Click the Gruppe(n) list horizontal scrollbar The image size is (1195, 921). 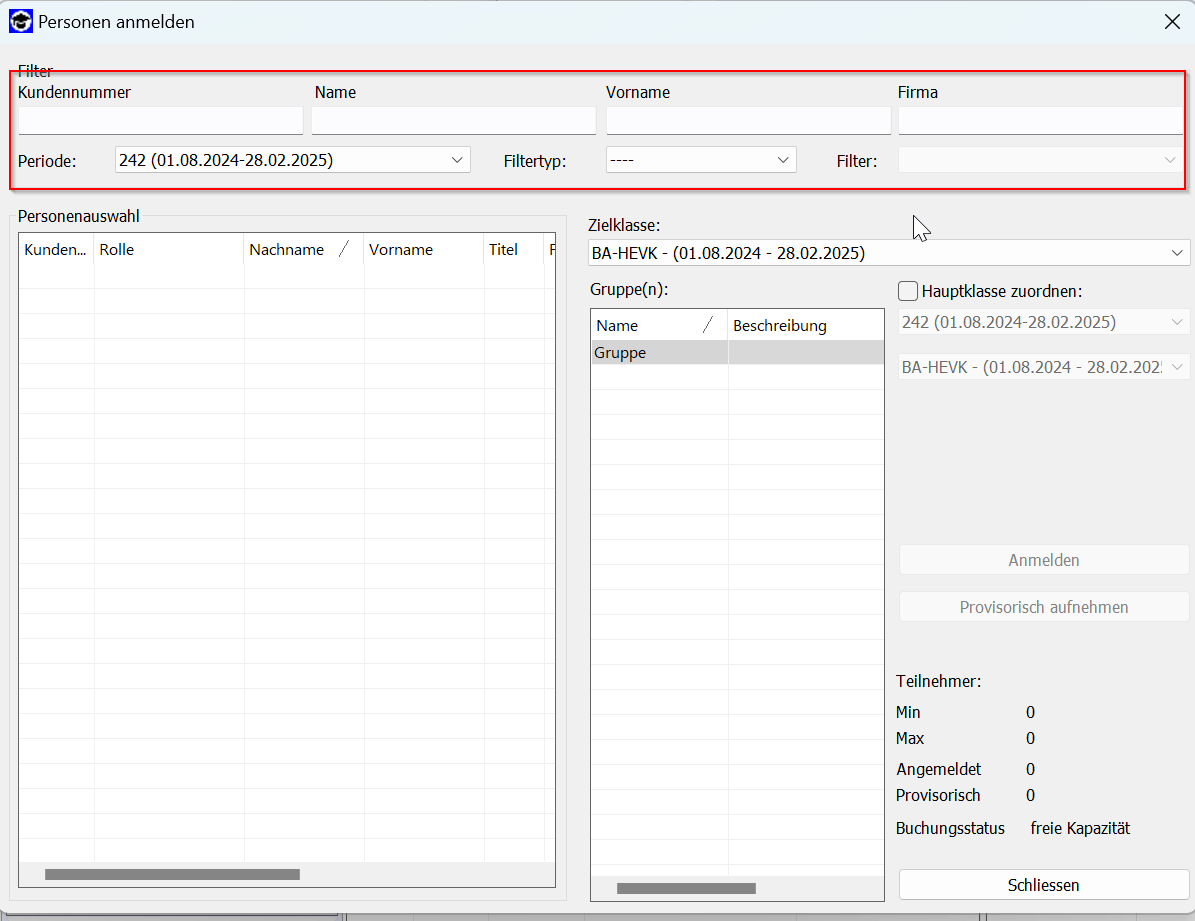click(686, 888)
